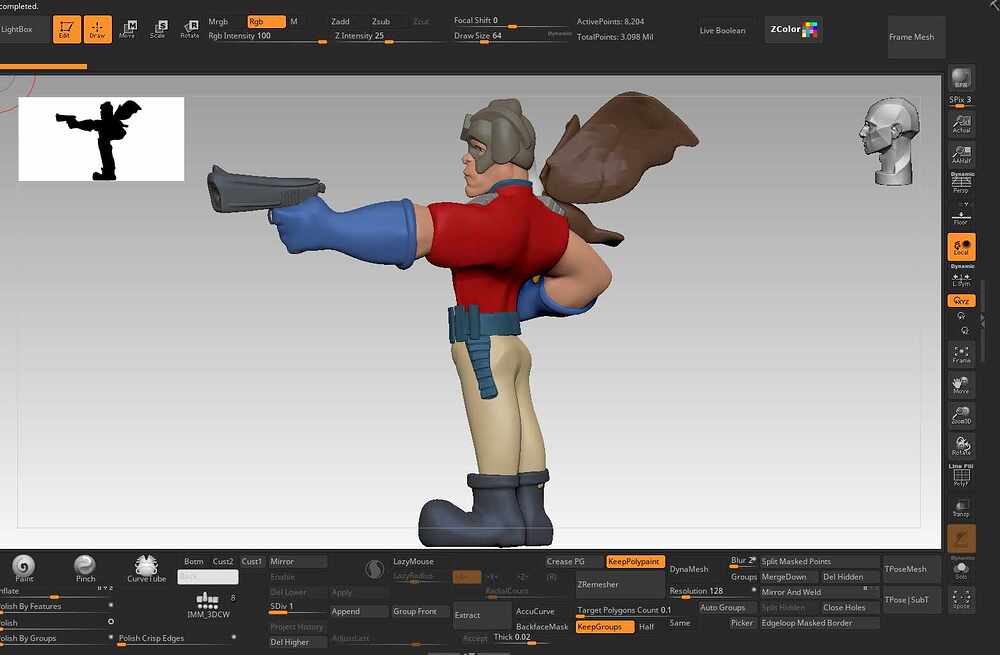Image resolution: width=1000 pixels, height=655 pixels.
Task: Open the Cust2 custom menu
Action: click(x=223, y=562)
